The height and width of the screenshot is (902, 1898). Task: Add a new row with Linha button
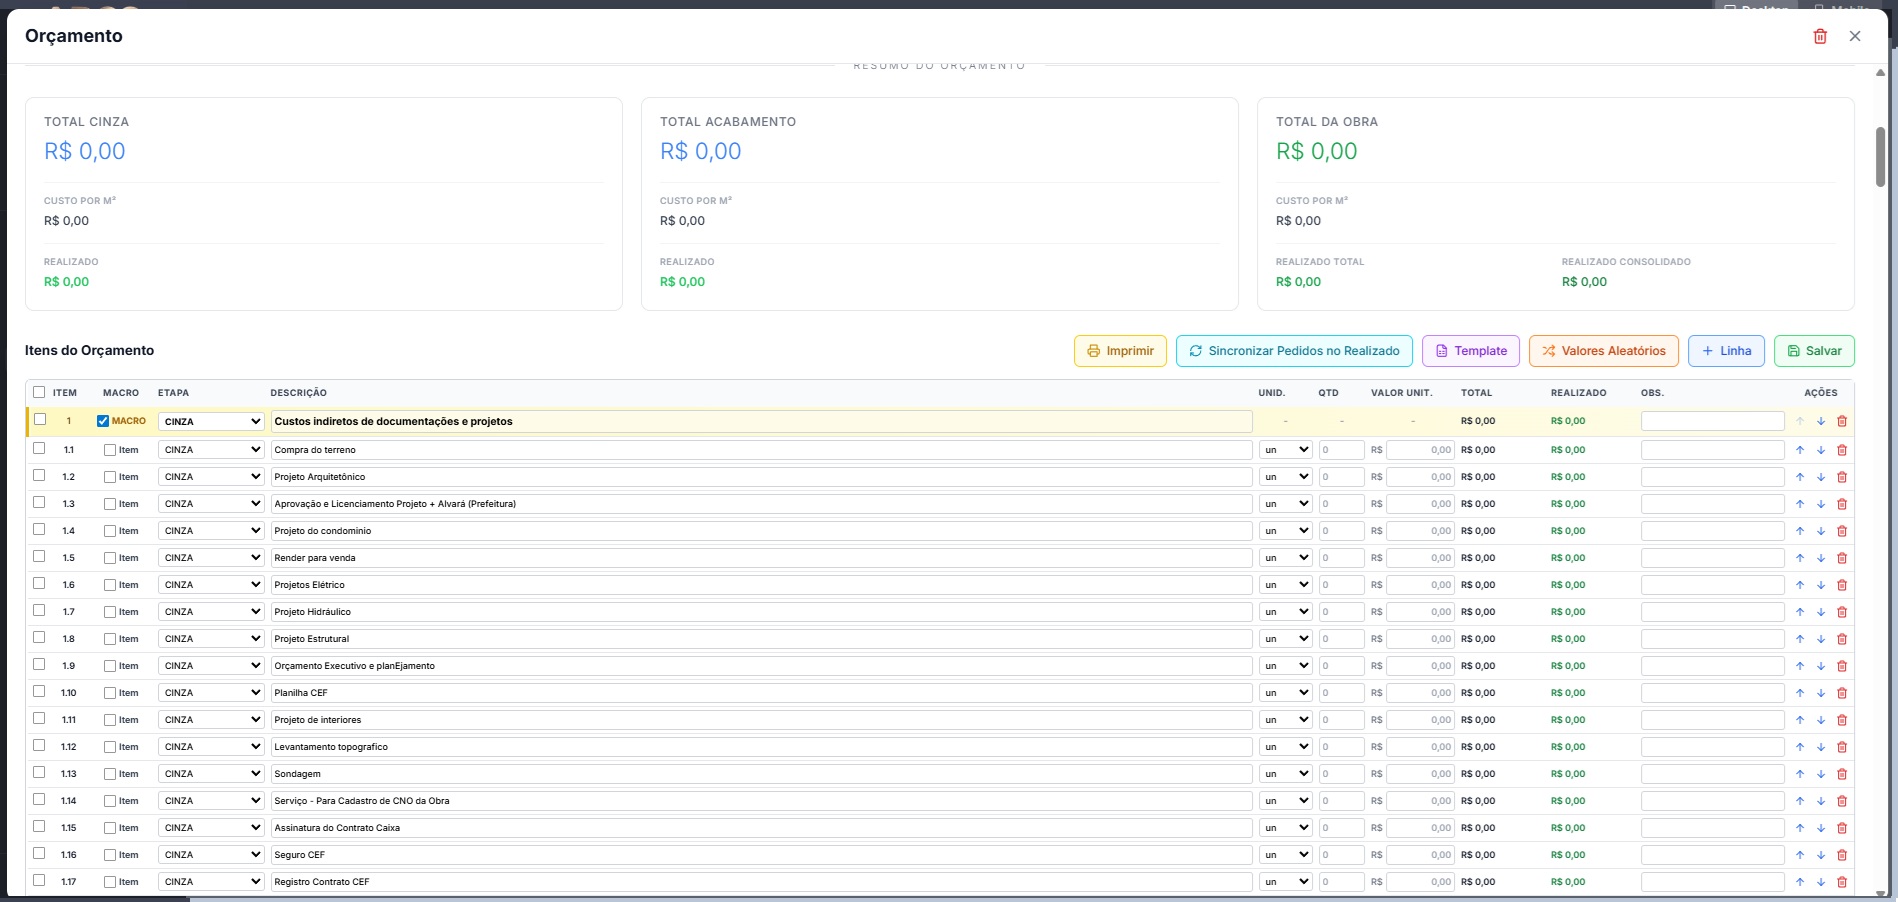[x=1726, y=351]
